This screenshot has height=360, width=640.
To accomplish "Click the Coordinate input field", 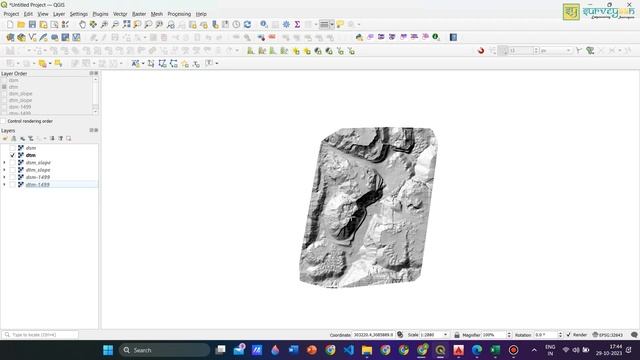I will coord(373,335).
